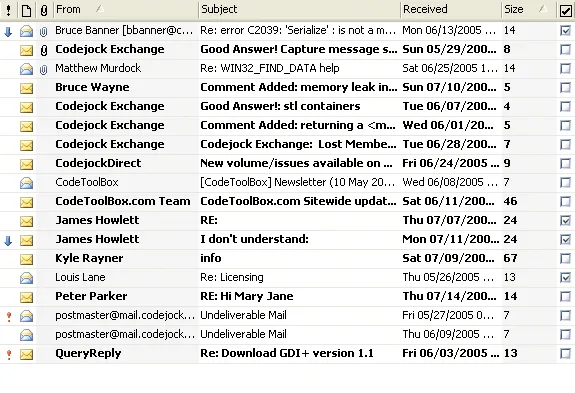Select 'Good Answer!: stl containers' subject
Viewport: 575px width, 393px height.
click(280, 106)
